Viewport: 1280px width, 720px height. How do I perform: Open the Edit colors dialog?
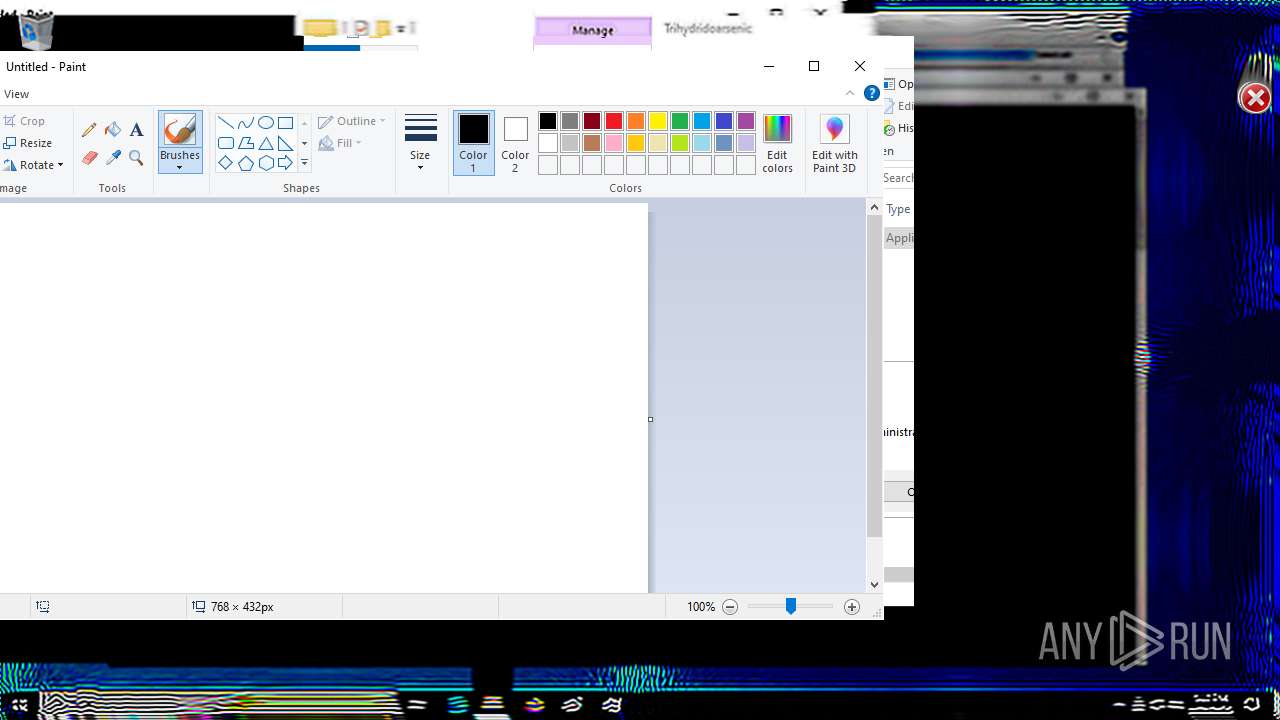tap(777, 143)
